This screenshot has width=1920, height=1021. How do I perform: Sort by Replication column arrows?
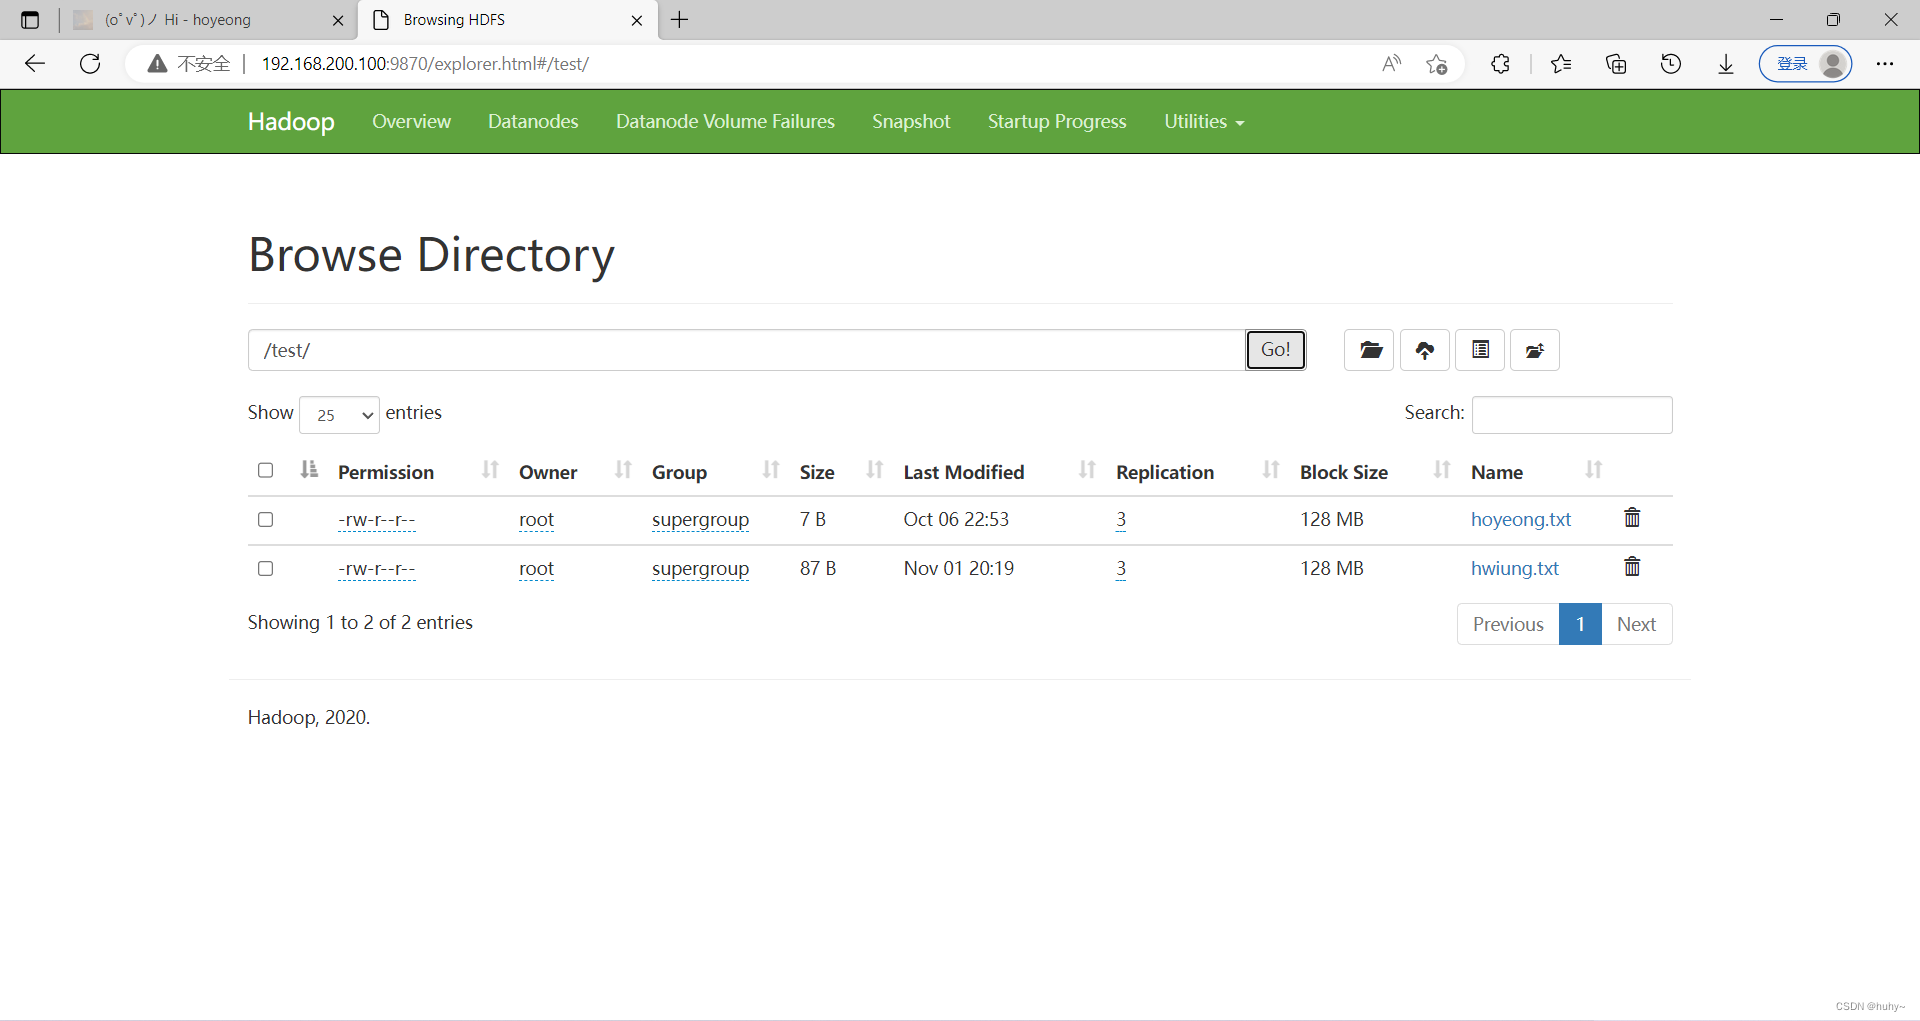point(1271,470)
